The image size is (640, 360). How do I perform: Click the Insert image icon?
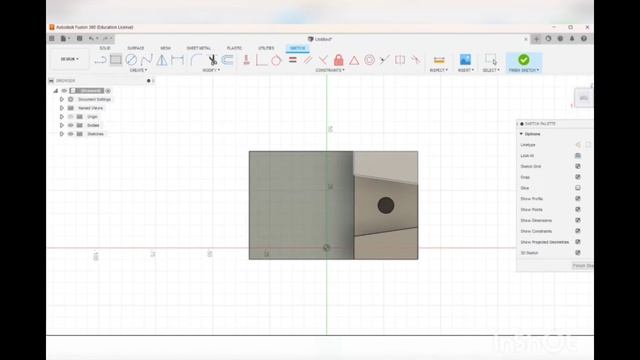tap(465, 60)
